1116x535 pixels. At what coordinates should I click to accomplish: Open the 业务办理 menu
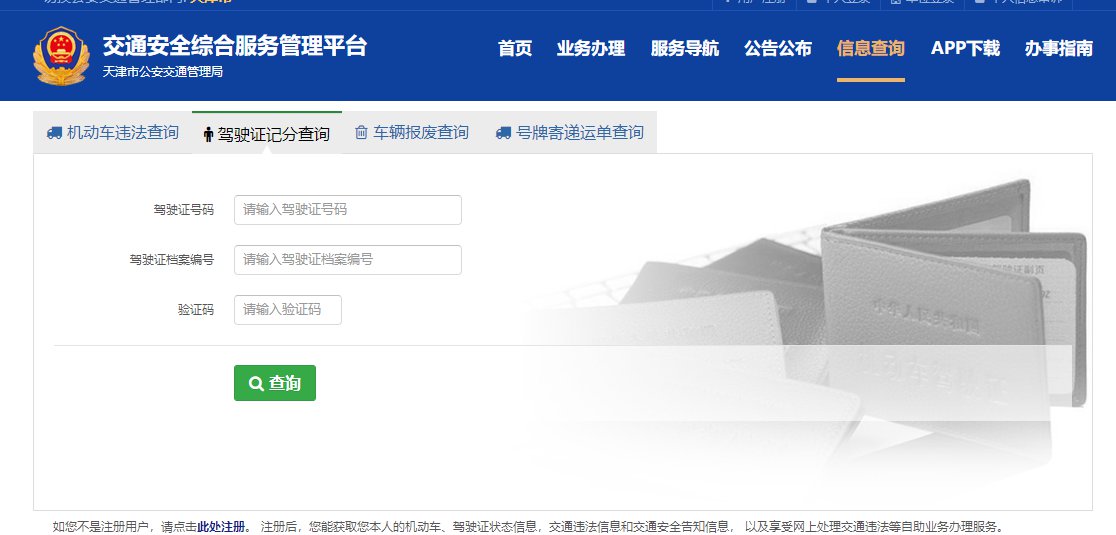point(591,48)
